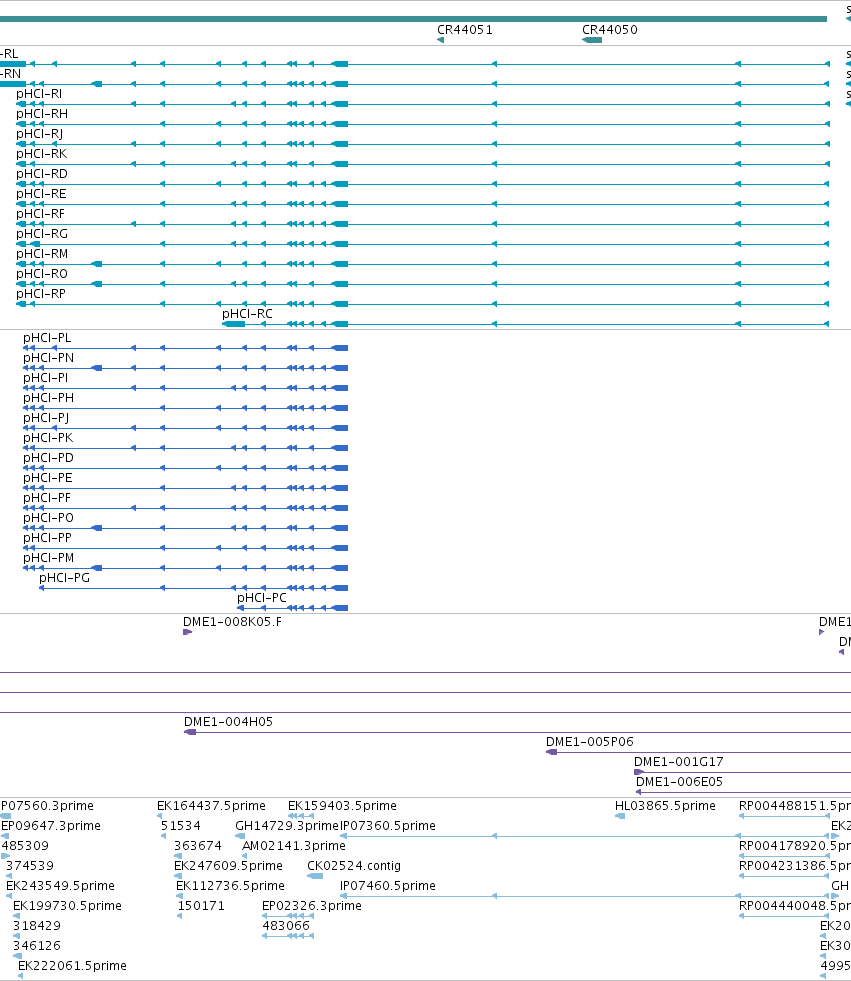Click transcript label pHCl-RM

coord(42,254)
